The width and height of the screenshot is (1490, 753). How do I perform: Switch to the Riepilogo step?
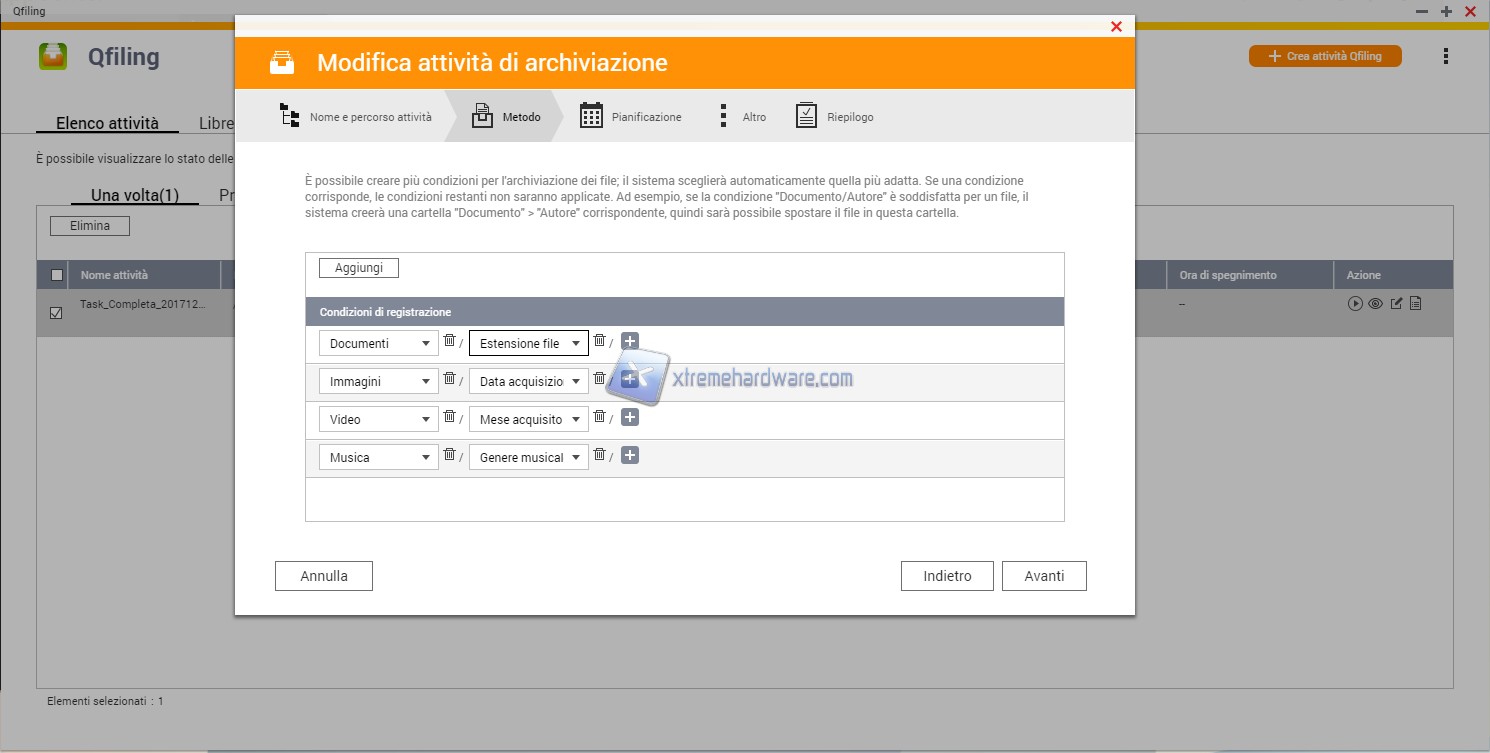coord(835,117)
